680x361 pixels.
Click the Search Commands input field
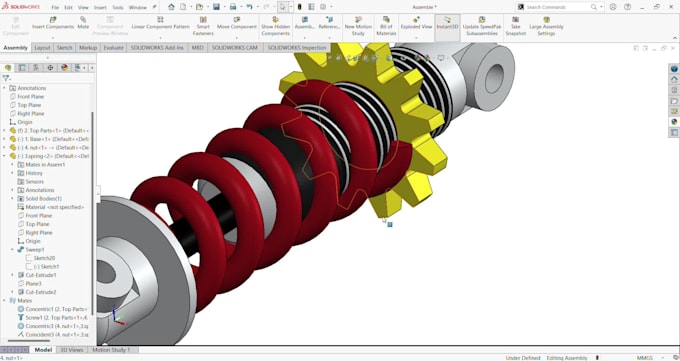tap(558, 7)
